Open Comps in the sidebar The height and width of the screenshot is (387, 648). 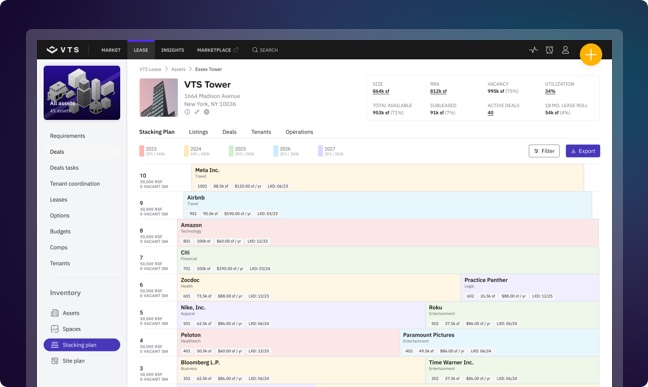pyautogui.click(x=58, y=247)
